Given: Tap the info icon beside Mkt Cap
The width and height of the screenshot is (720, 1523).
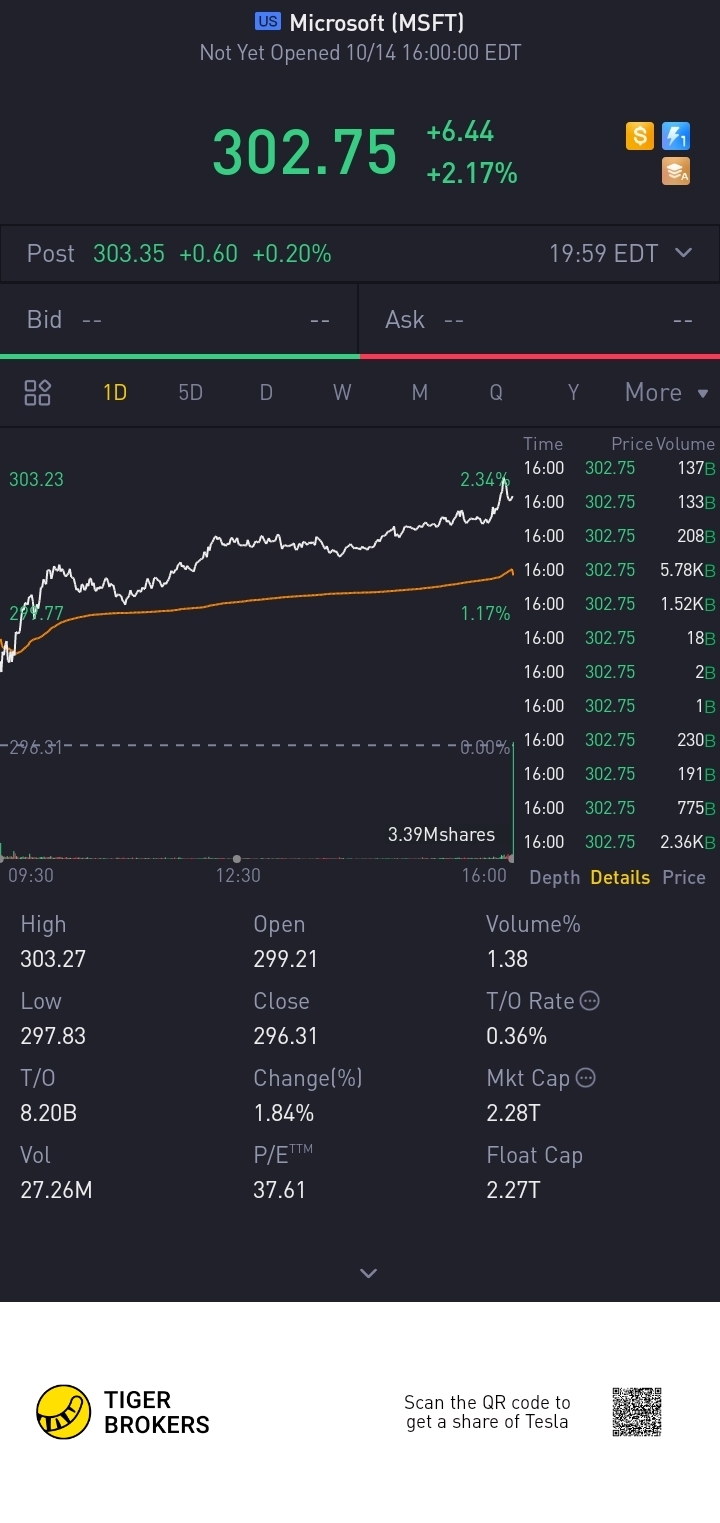Looking at the screenshot, I should click(586, 1077).
